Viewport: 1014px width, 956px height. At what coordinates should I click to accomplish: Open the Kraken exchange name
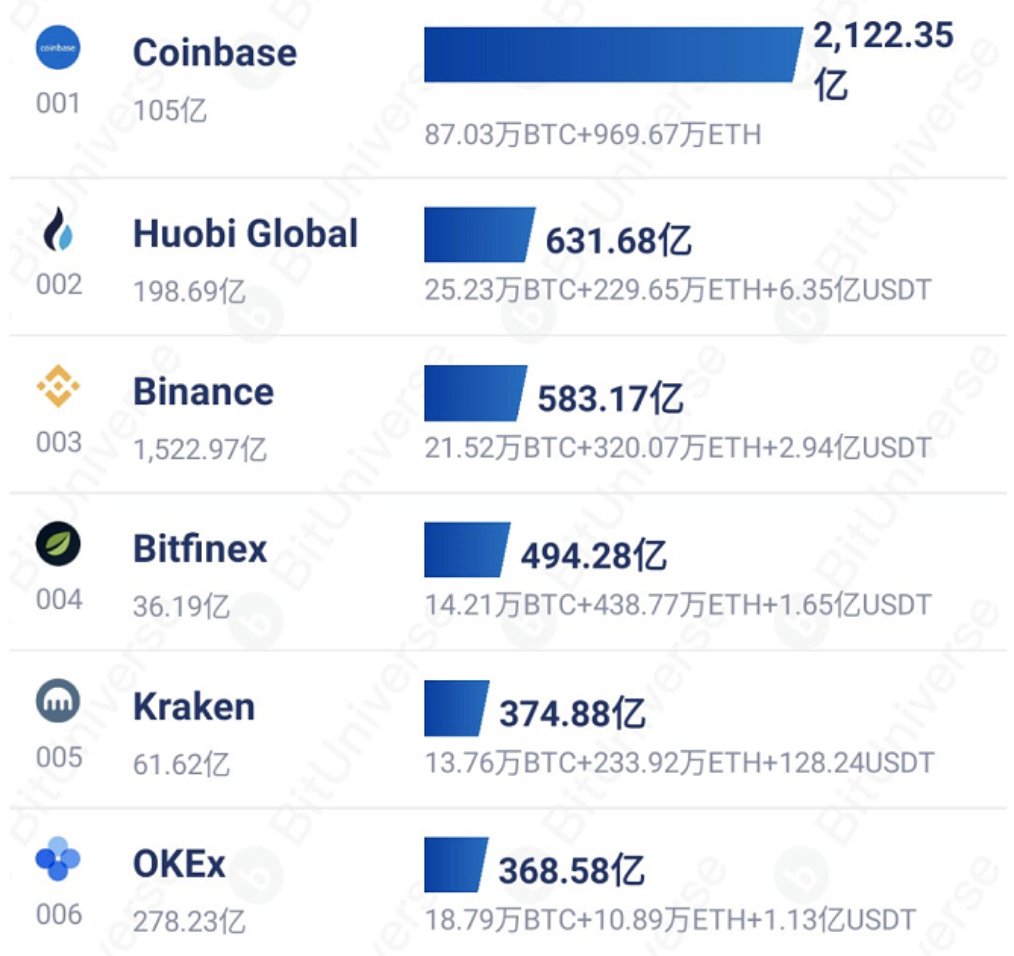194,707
